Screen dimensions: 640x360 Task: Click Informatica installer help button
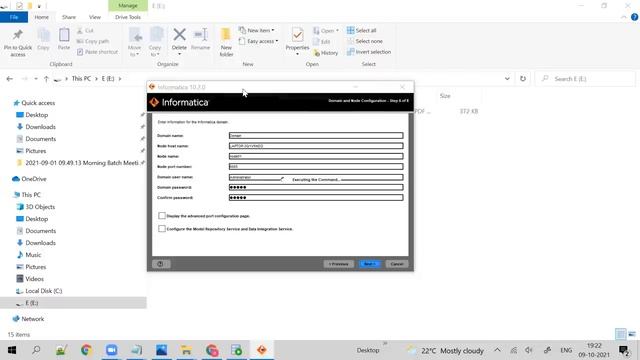click(x=160, y=264)
